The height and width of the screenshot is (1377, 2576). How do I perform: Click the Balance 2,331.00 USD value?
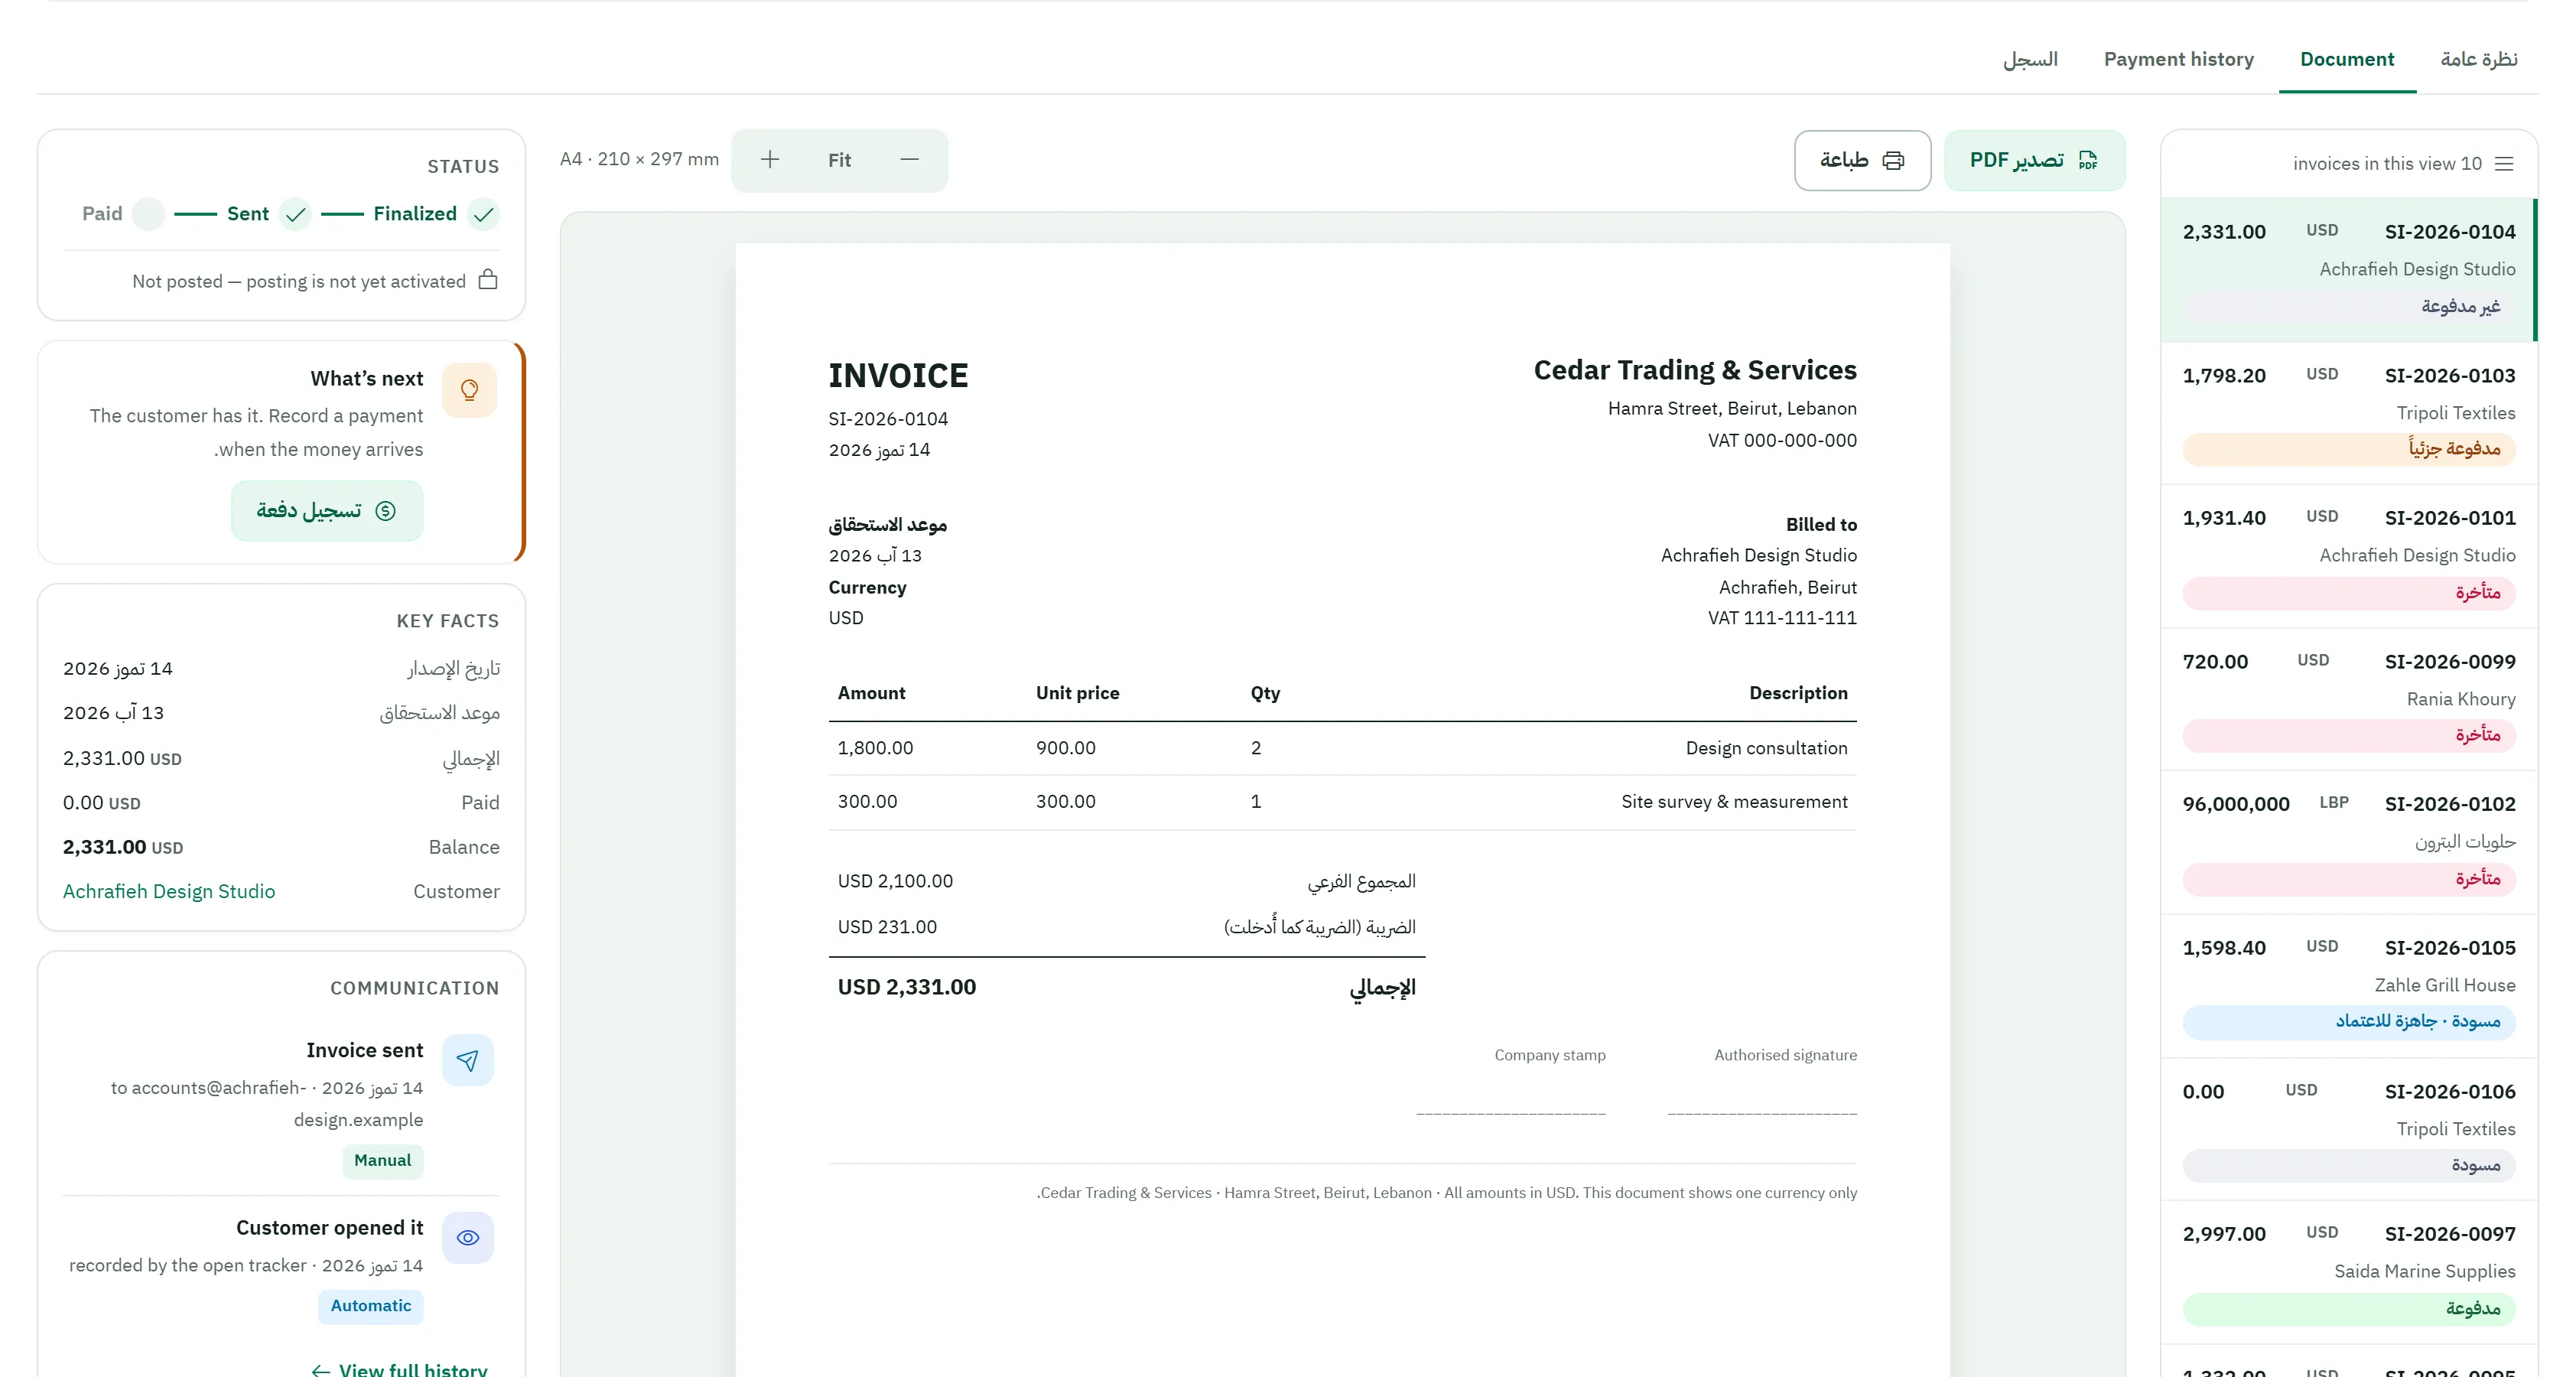(123, 847)
